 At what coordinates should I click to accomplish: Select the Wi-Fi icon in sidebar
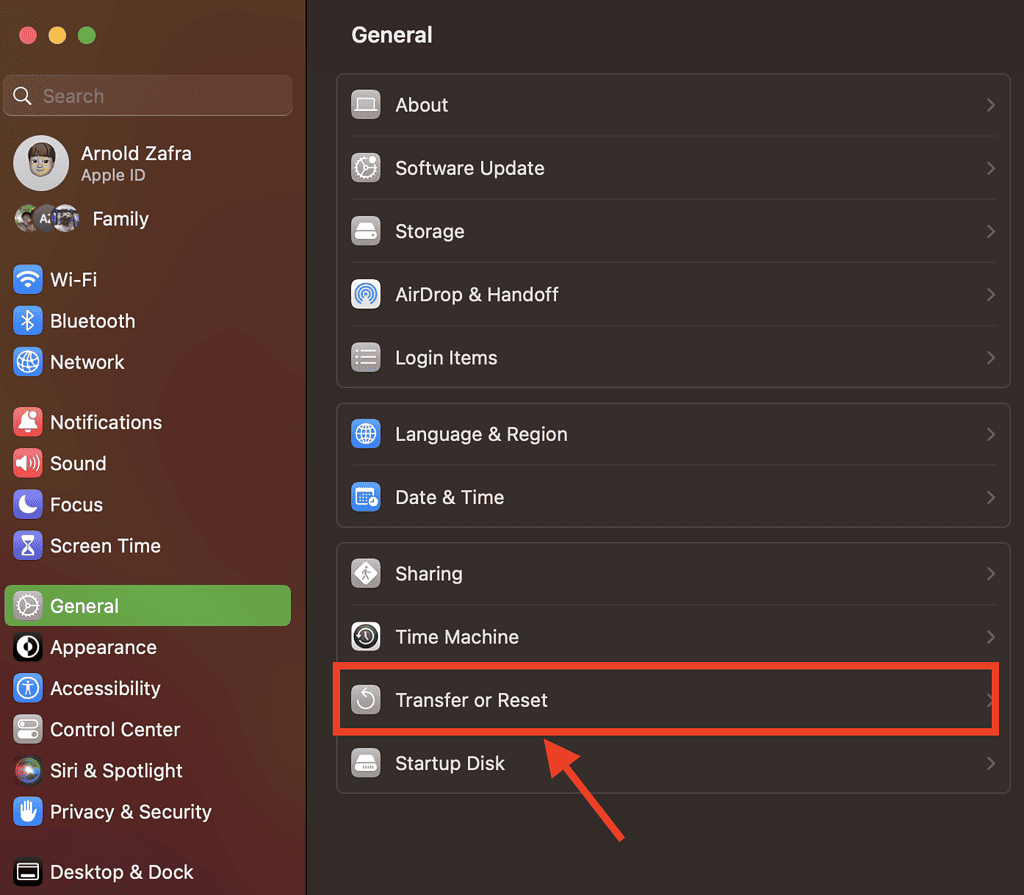pos(26,279)
